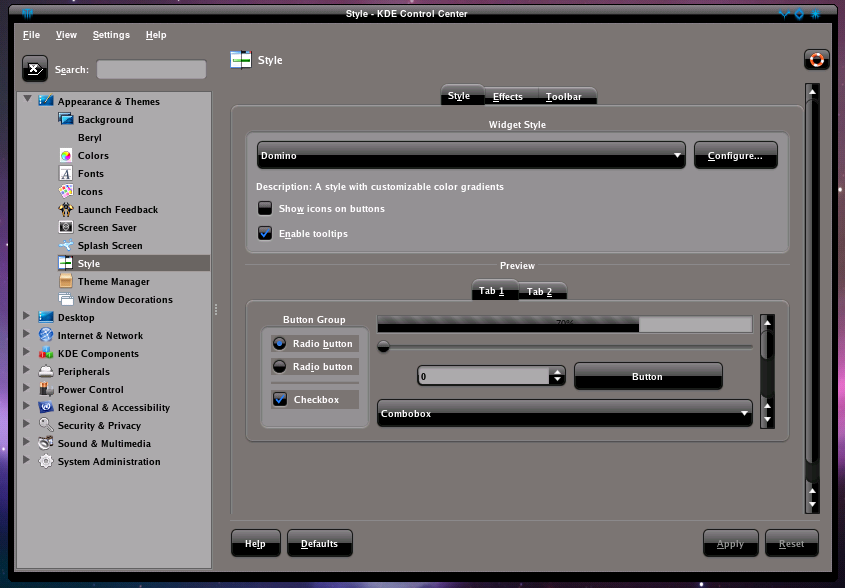Click the sidebar splitter handle
This screenshot has height=588, width=845.
pos(216,309)
